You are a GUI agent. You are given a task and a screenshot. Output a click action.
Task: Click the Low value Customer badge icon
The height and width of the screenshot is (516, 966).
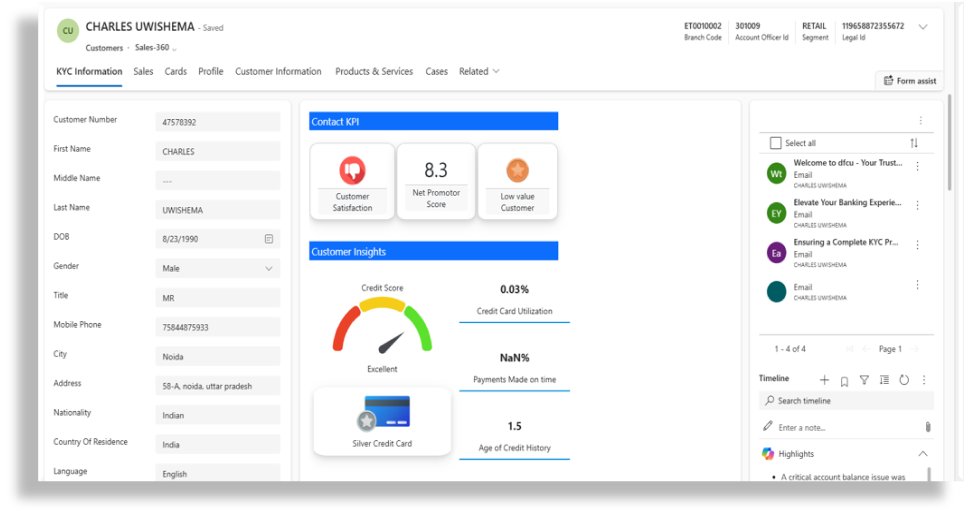[x=518, y=170]
